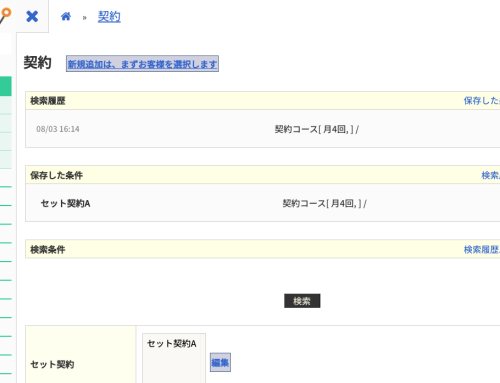The image size is (500, 383).
Task: Click the 検索履歴 link in 検索条件 header
Action: pyautogui.click(x=482, y=249)
